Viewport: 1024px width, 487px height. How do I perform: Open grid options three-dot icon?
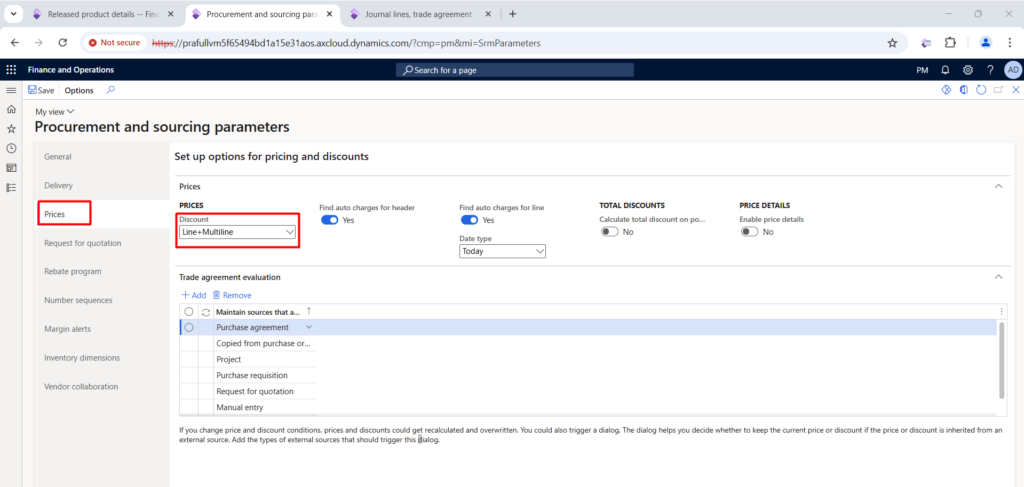pyautogui.click(x=1002, y=312)
